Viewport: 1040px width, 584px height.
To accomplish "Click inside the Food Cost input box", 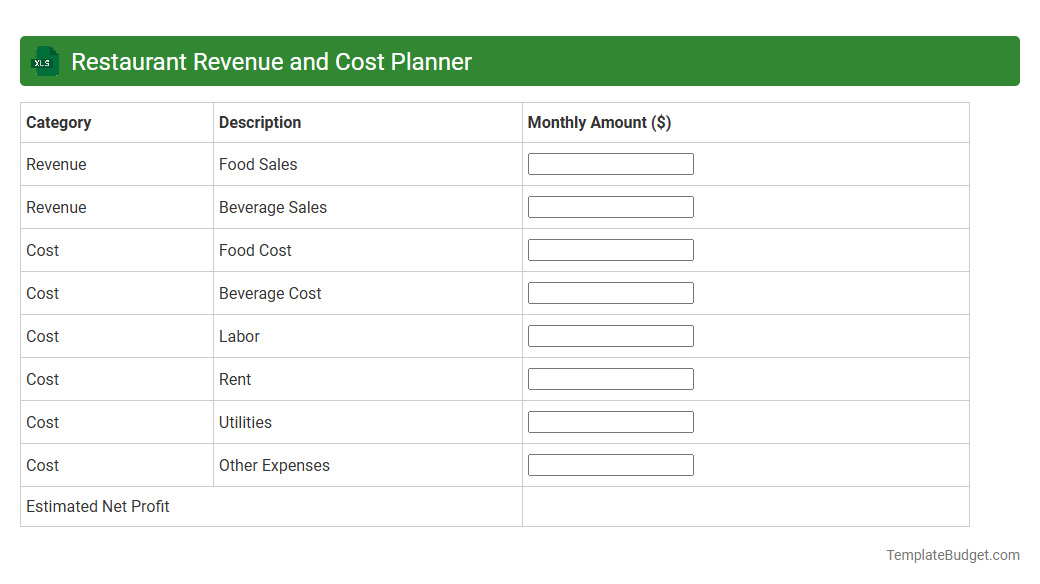I will point(610,249).
